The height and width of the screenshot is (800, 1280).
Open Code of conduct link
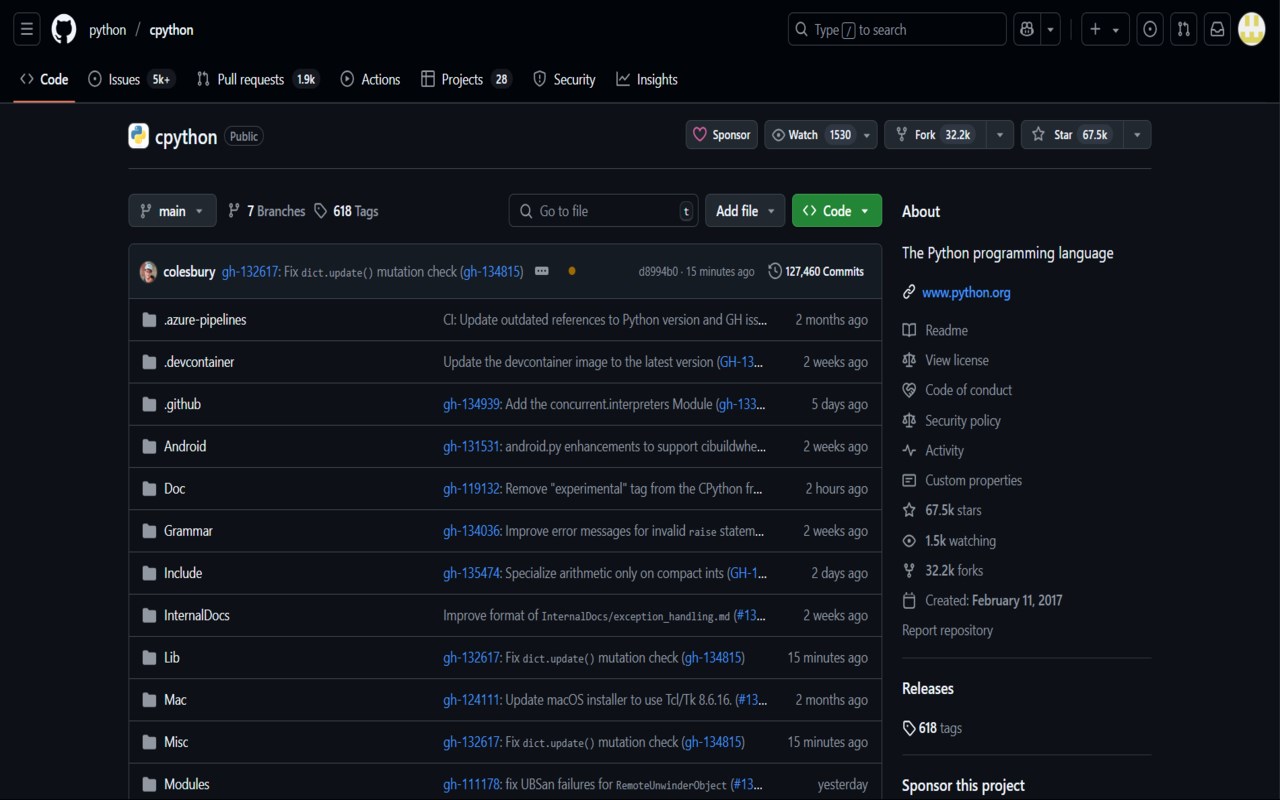968,390
